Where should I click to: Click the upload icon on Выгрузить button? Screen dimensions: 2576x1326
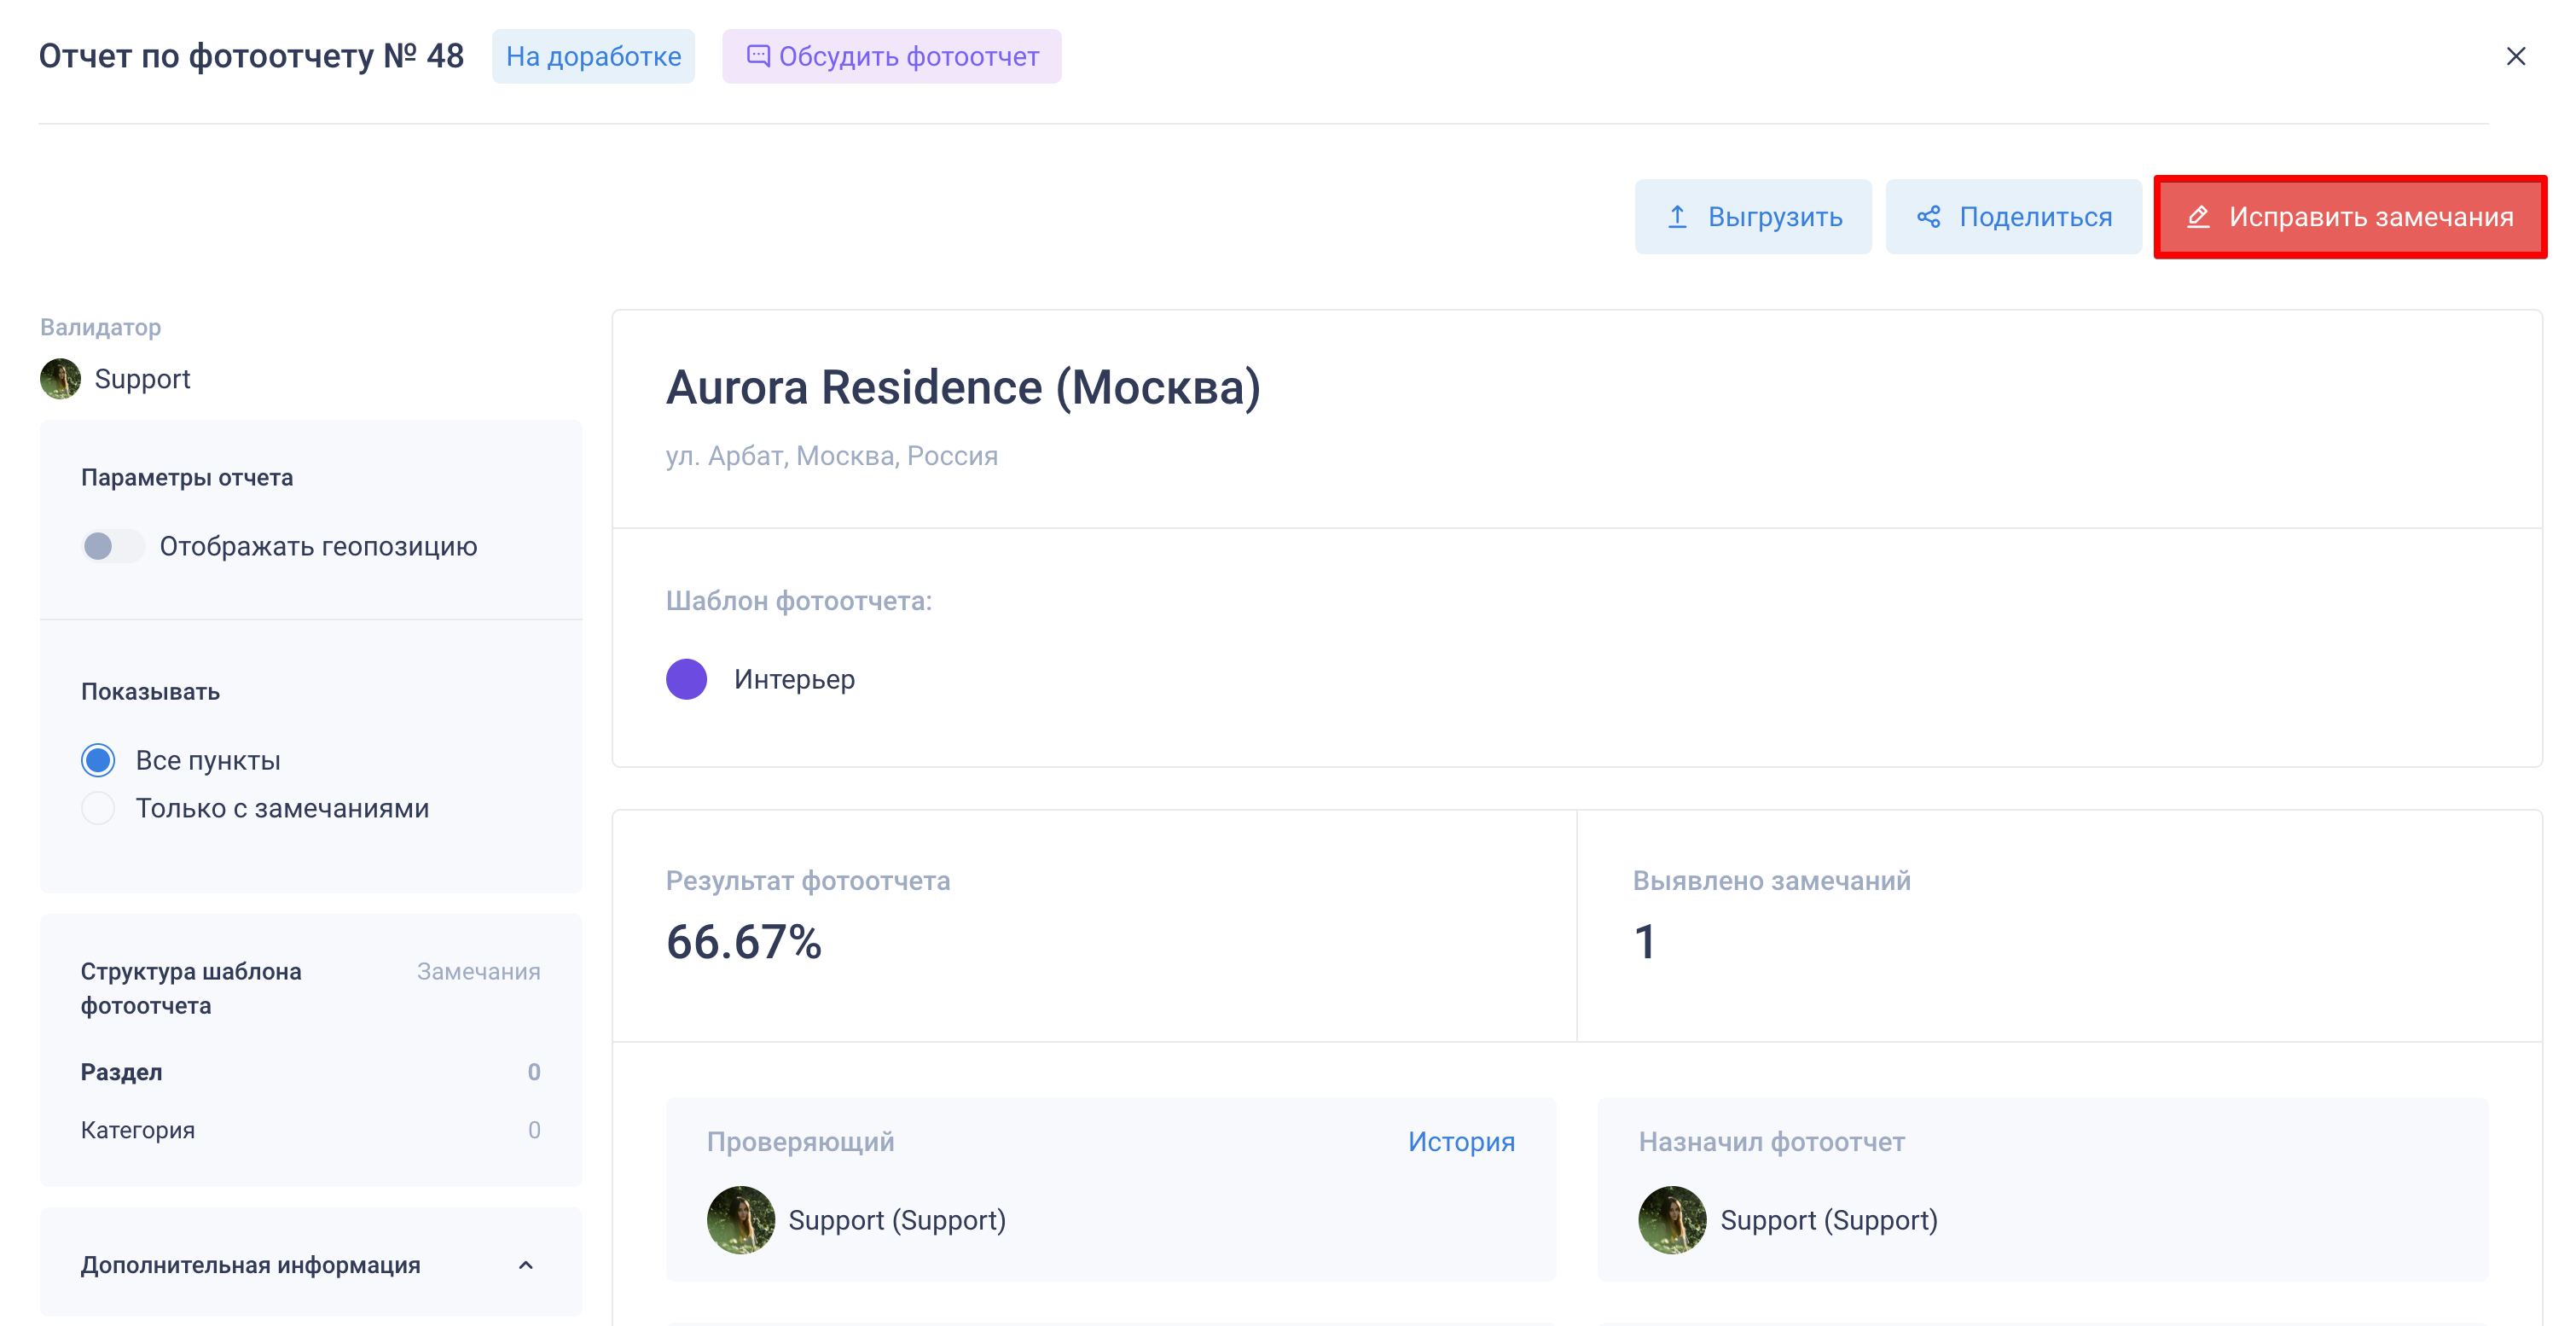coord(1677,217)
